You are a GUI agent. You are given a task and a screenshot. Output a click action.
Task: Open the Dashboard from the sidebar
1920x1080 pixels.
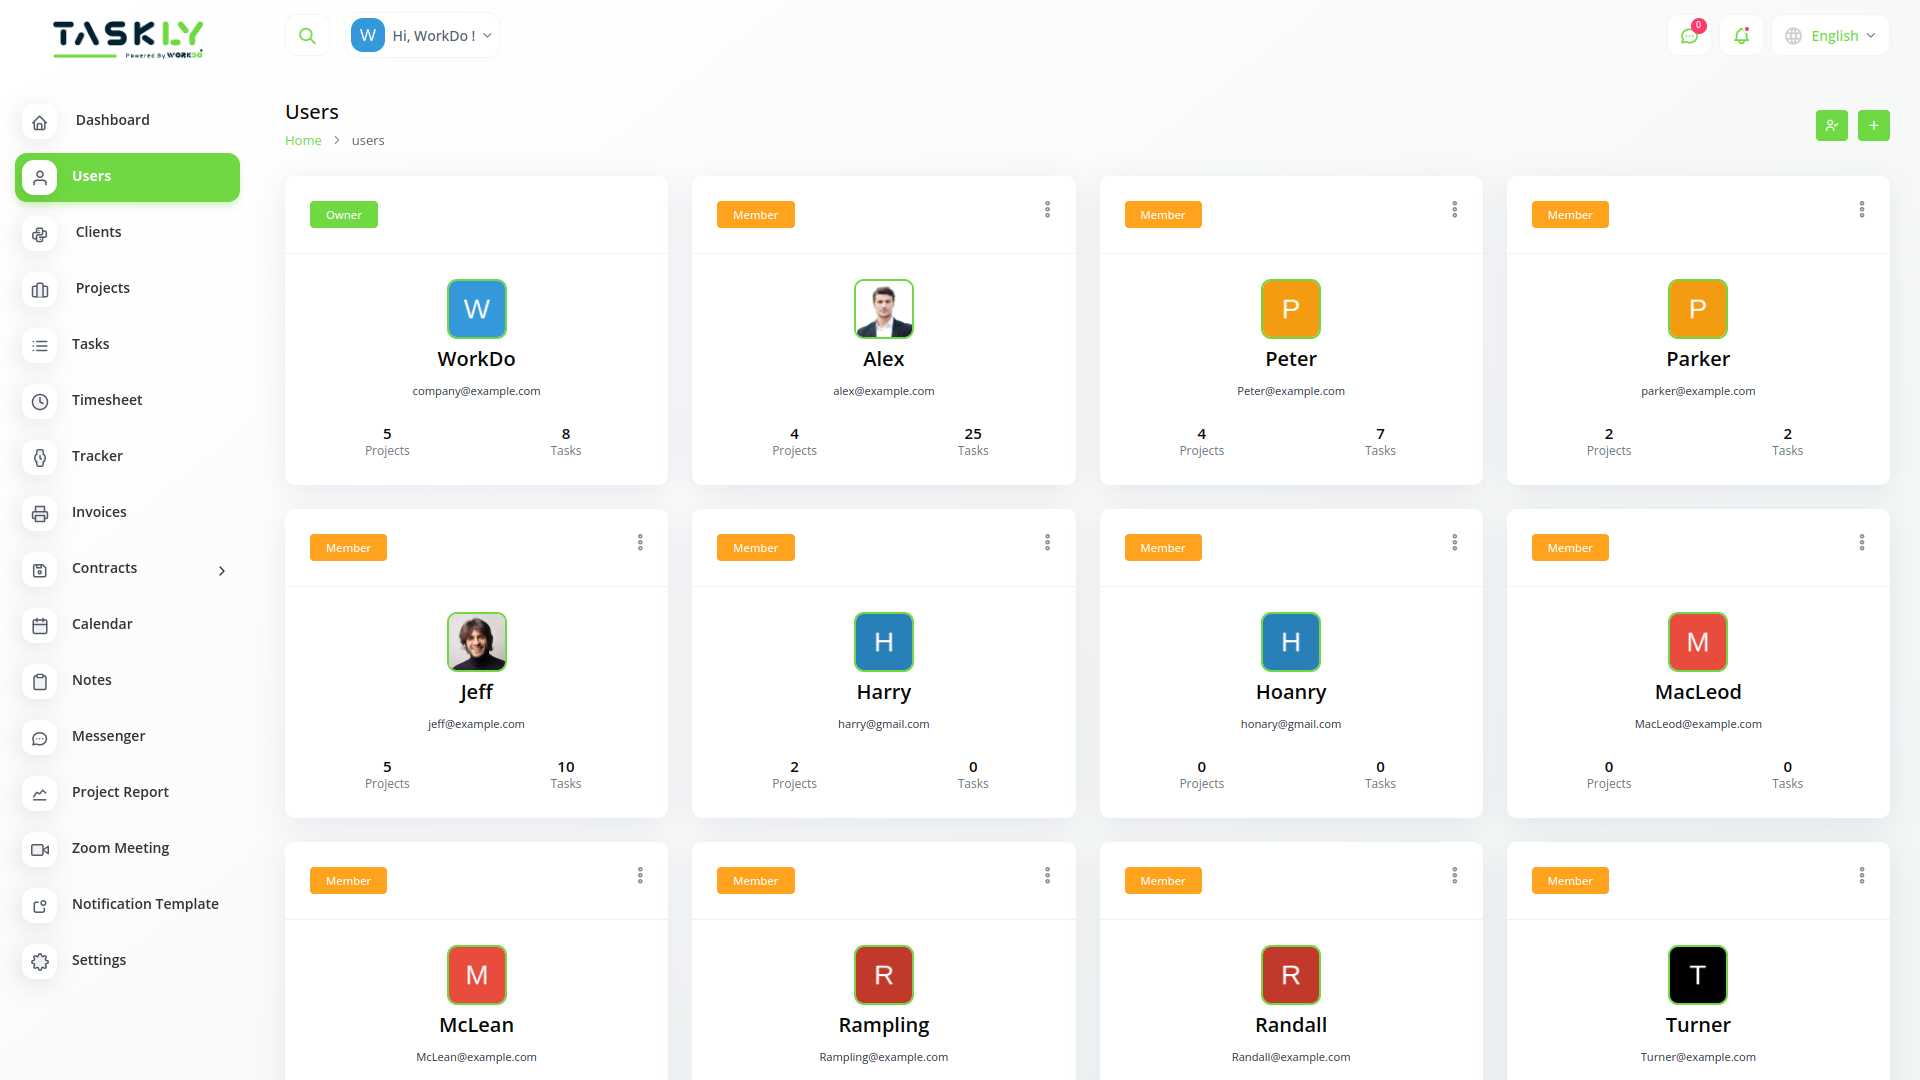(x=112, y=119)
